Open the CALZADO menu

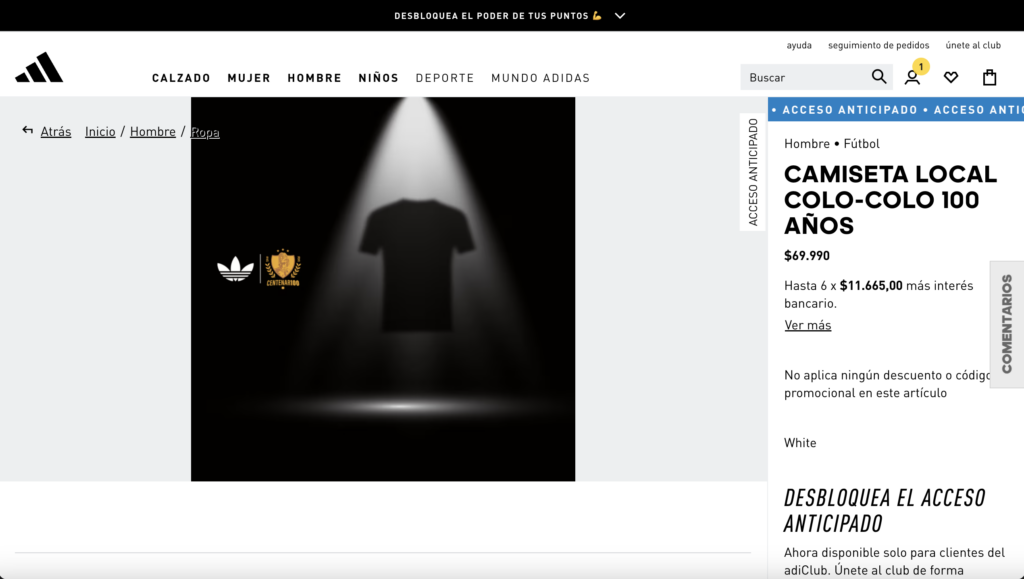(x=181, y=78)
